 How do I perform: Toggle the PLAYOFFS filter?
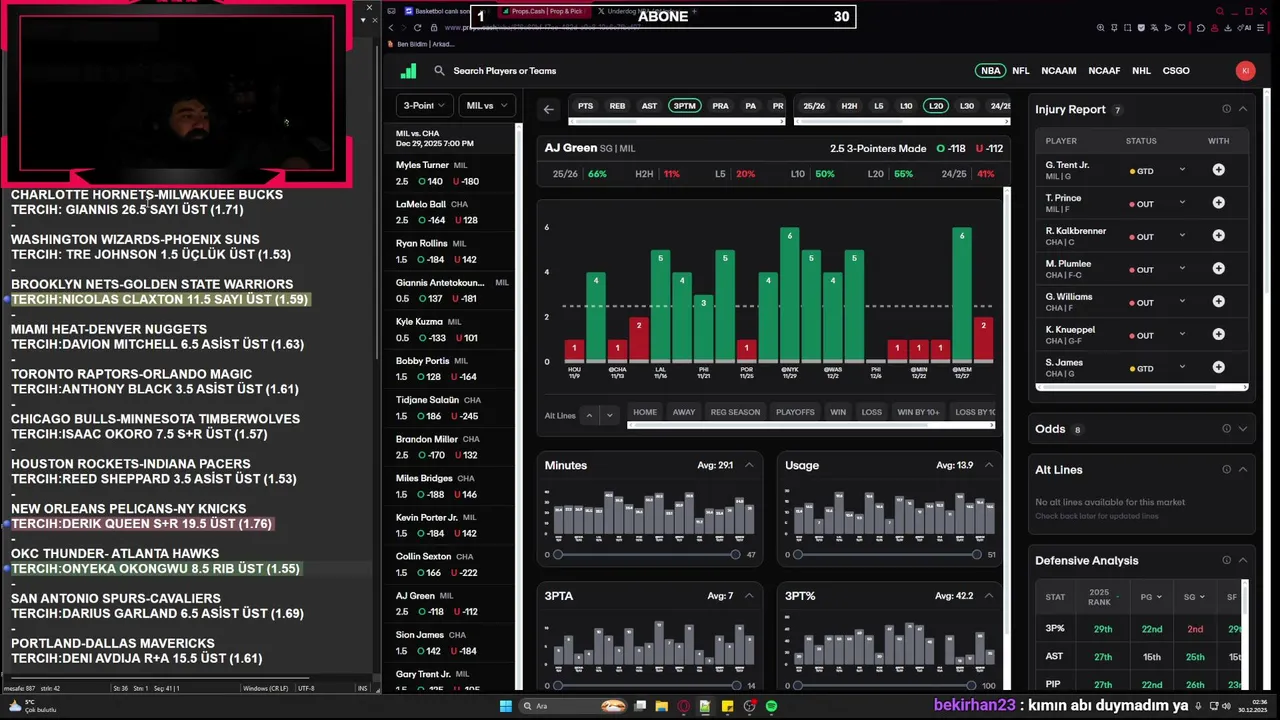(x=795, y=412)
